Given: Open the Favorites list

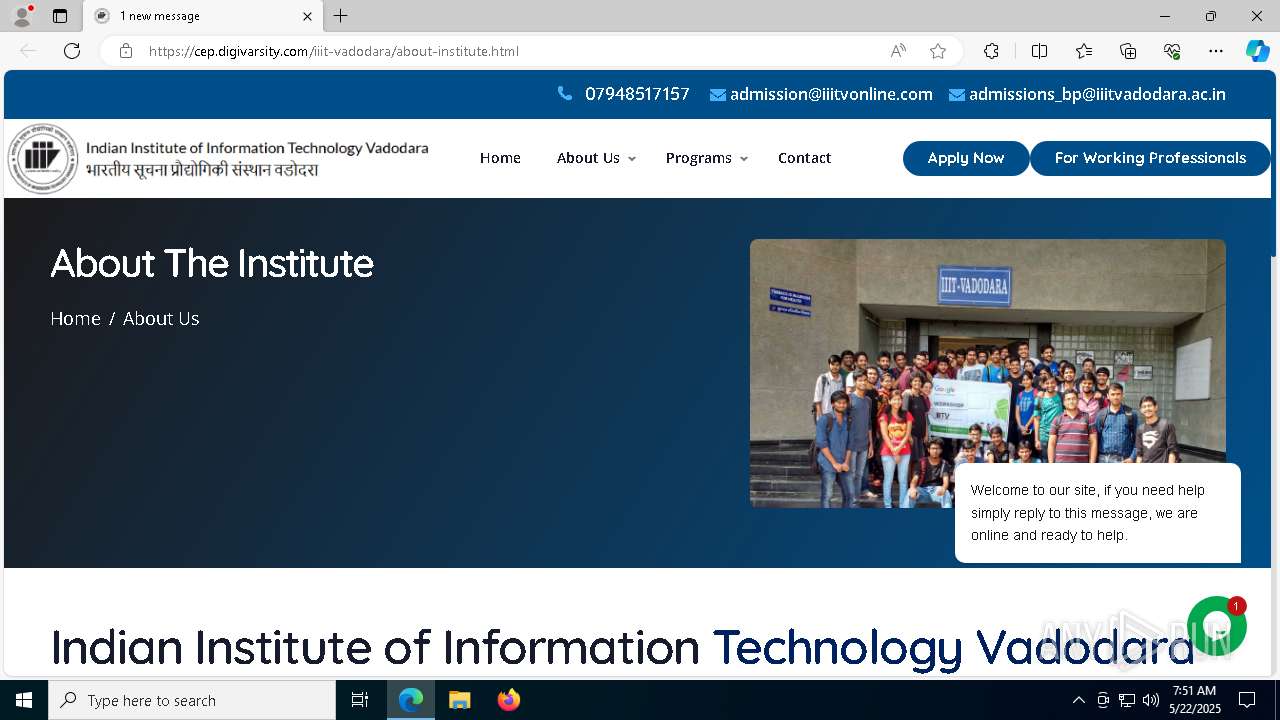Looking at the screenshot, I should coord(1084,51).
